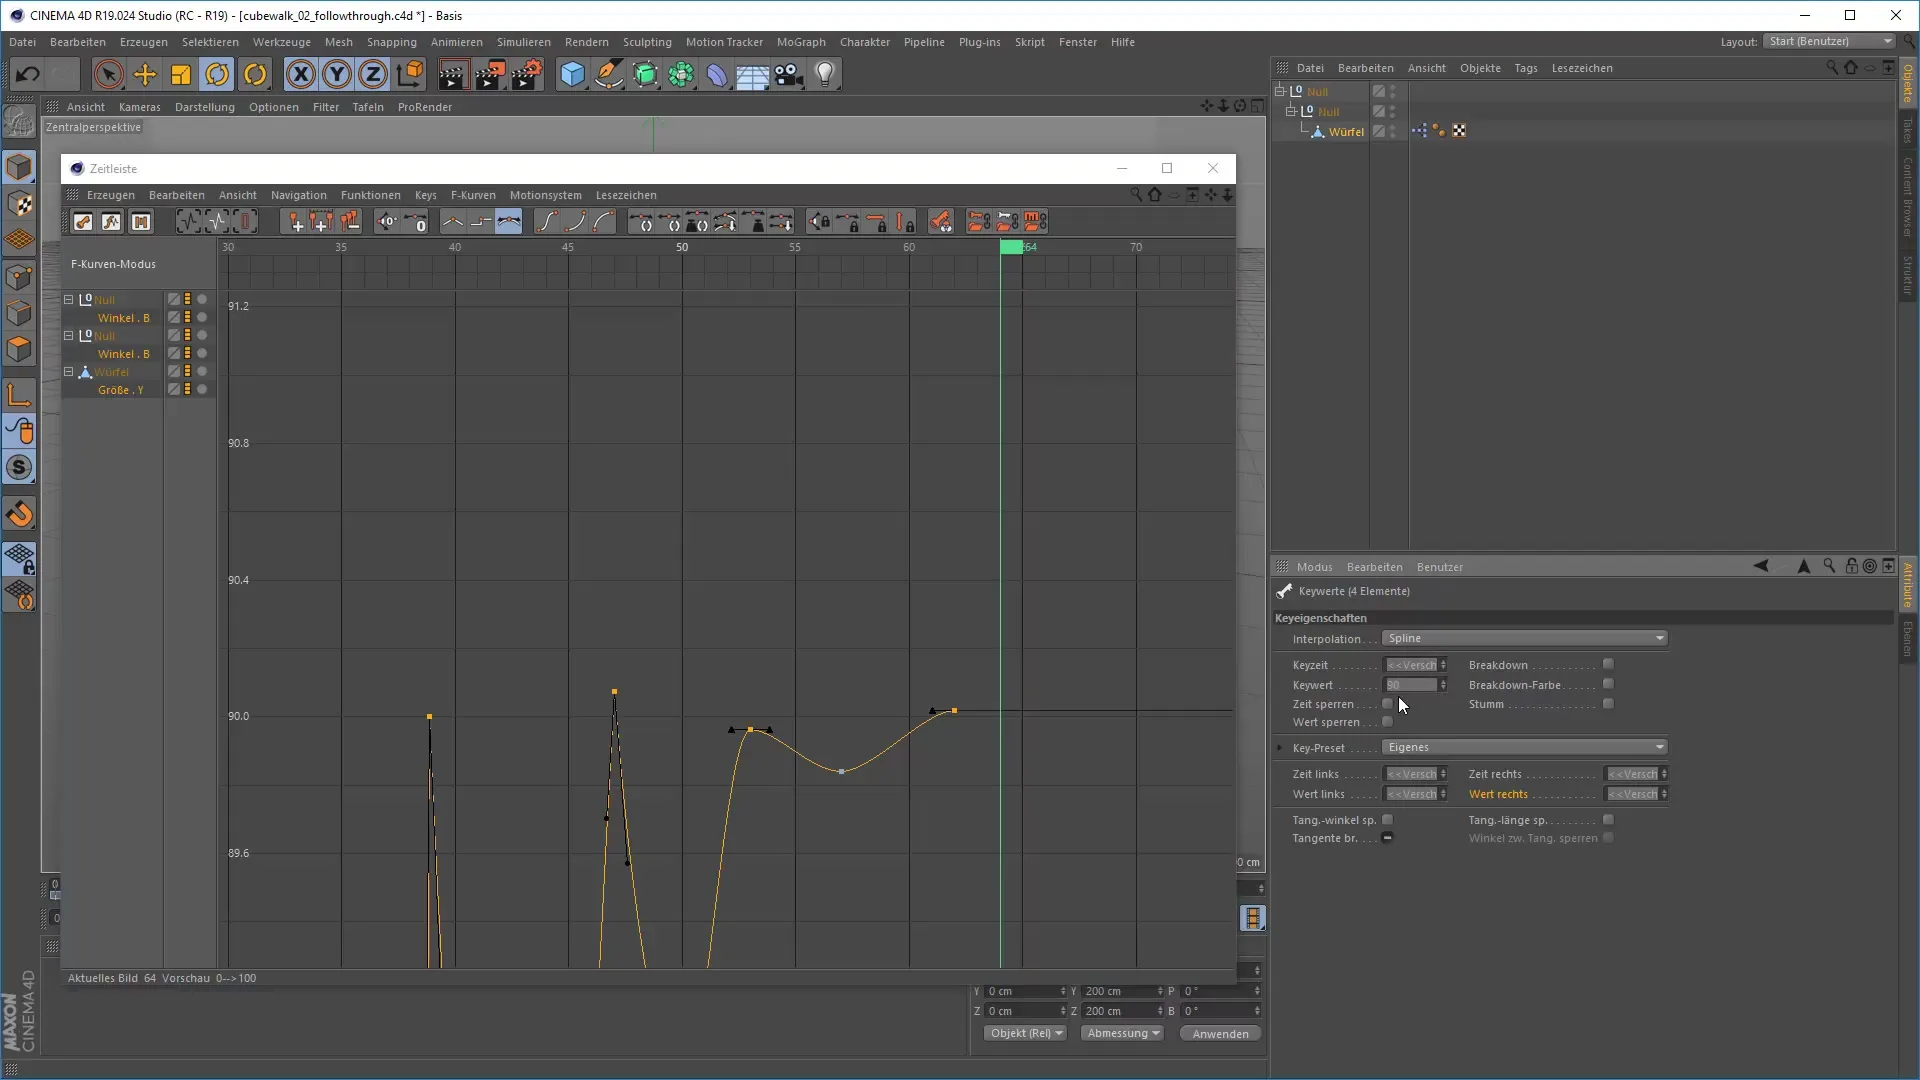Select the Rotate tool

[x=217, y=74]
